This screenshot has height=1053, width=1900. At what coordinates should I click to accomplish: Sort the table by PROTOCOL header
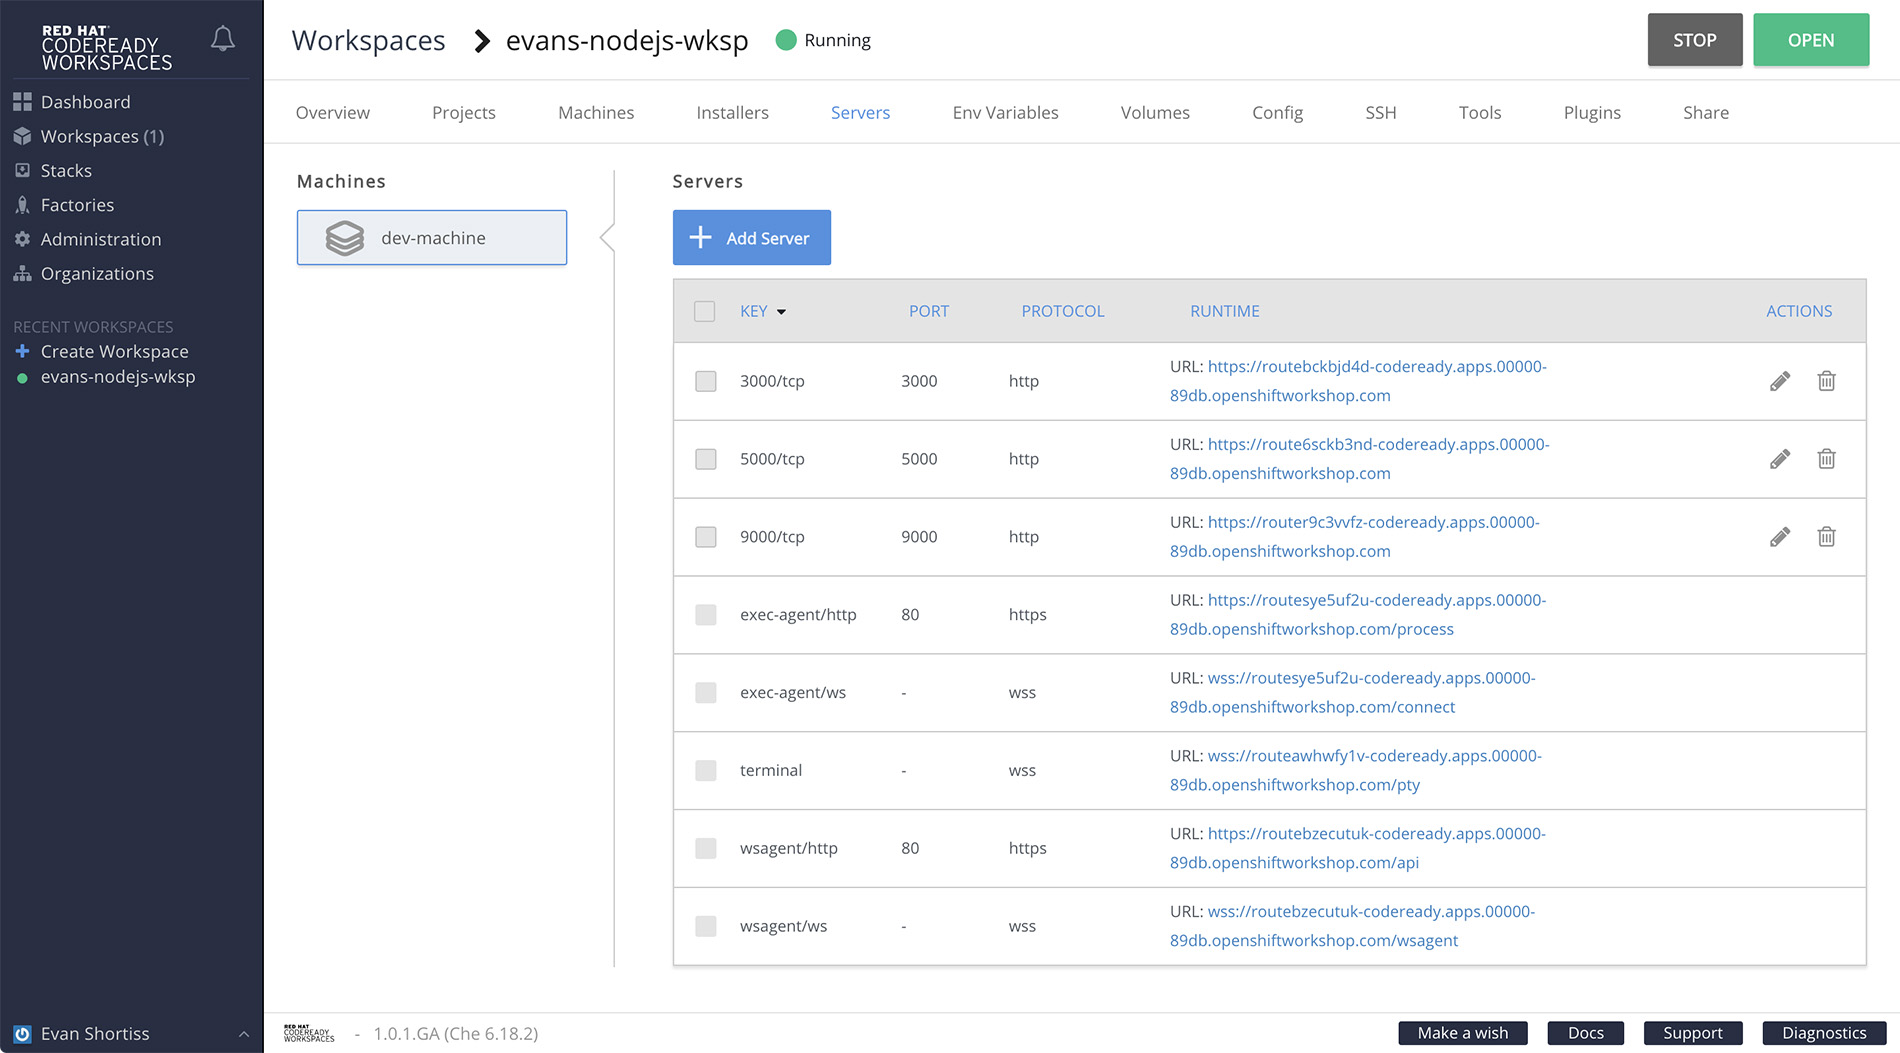point(1063,311)
